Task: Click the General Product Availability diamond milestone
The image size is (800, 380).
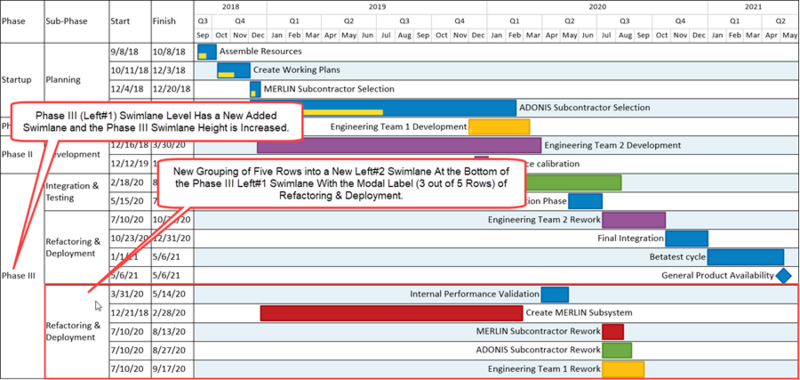Action: 784,275
